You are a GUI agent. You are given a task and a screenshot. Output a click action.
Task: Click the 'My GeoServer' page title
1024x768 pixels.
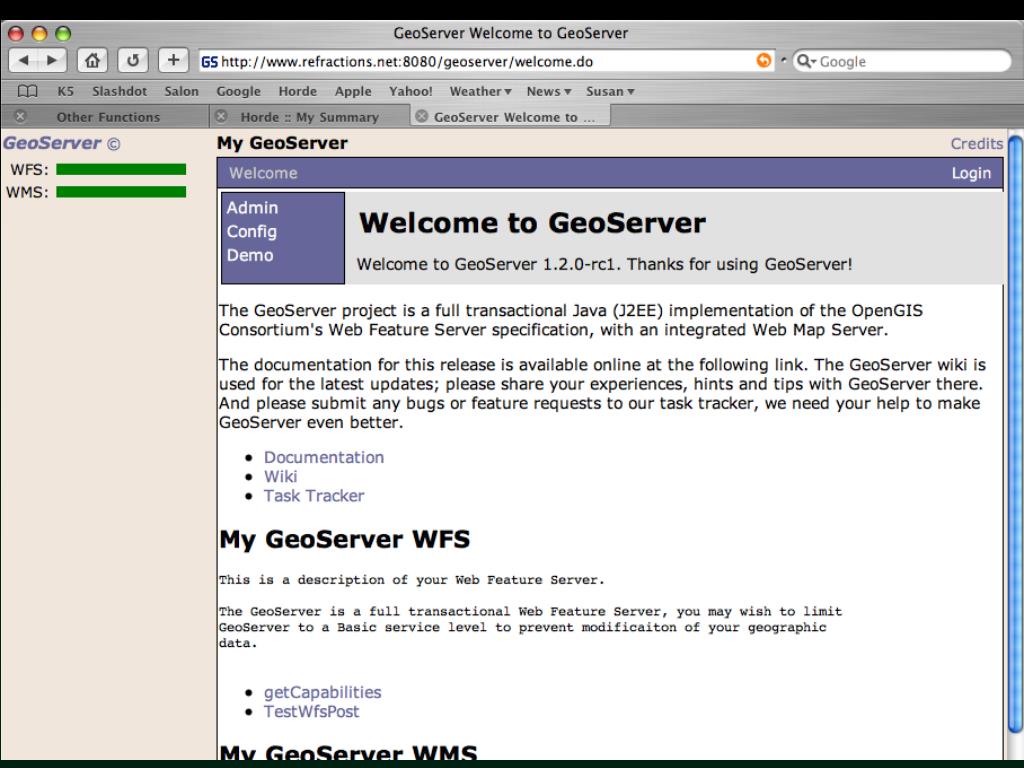click(x=282, y=143)
